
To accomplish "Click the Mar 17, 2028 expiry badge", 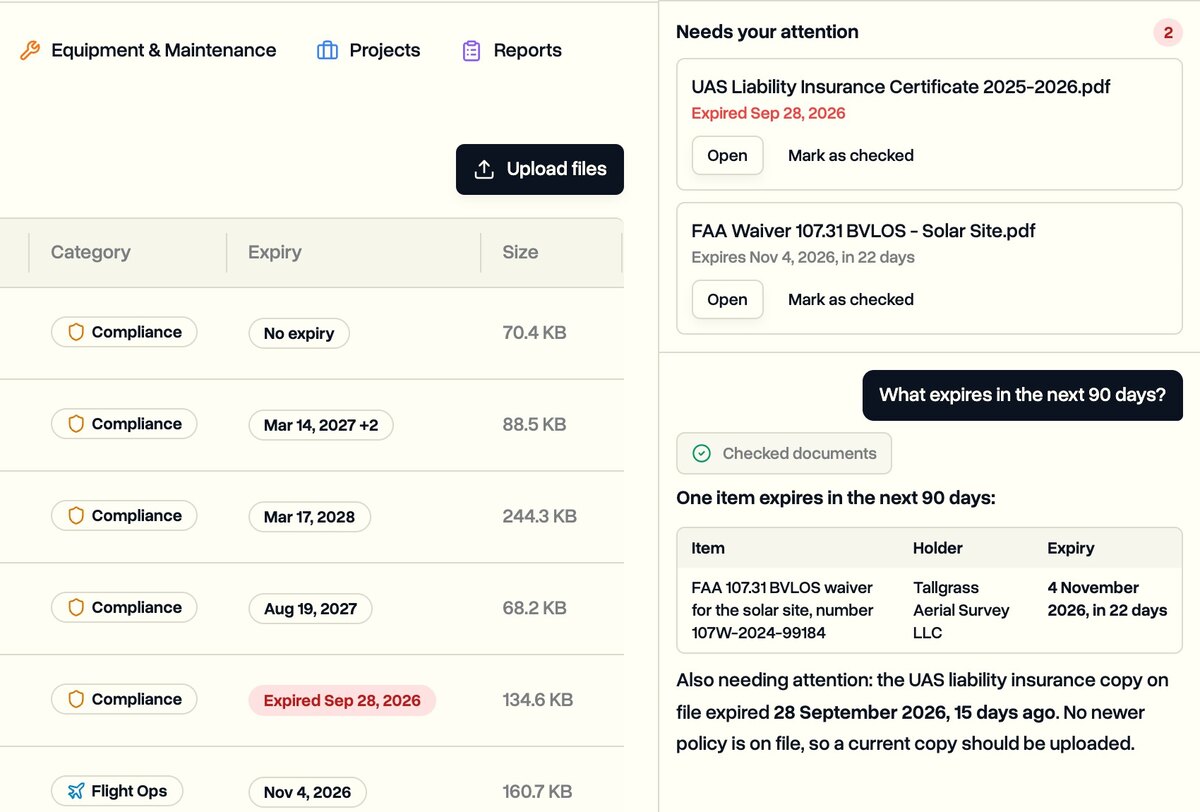I will [309, 517].
